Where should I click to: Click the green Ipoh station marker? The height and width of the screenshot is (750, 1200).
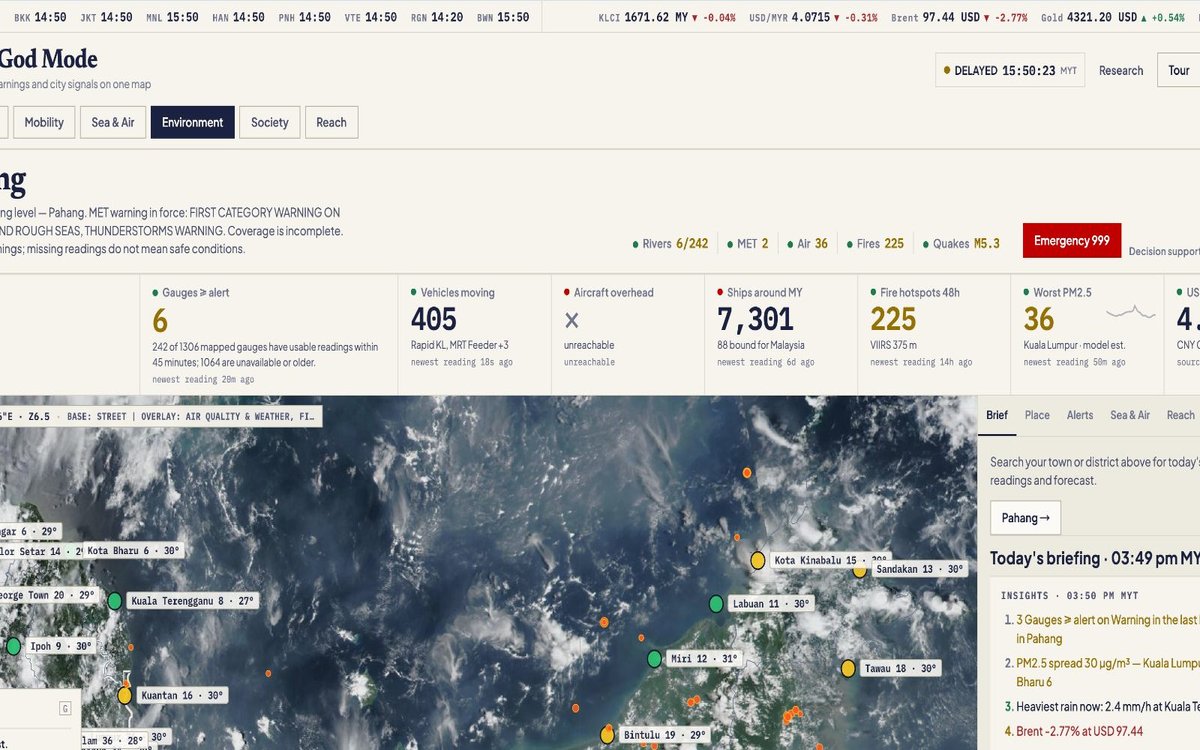[x=13, y=646]
